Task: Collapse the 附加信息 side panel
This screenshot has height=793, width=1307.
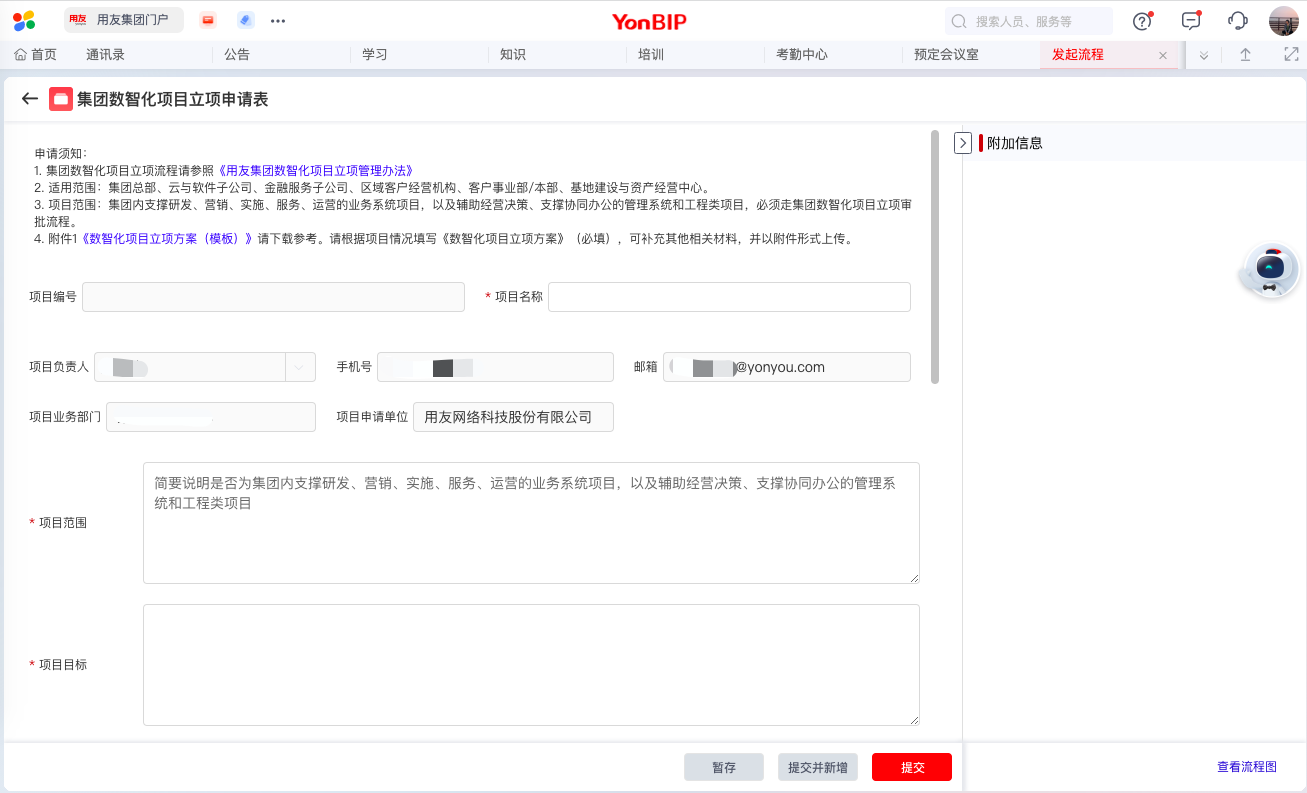Action: 963,143
